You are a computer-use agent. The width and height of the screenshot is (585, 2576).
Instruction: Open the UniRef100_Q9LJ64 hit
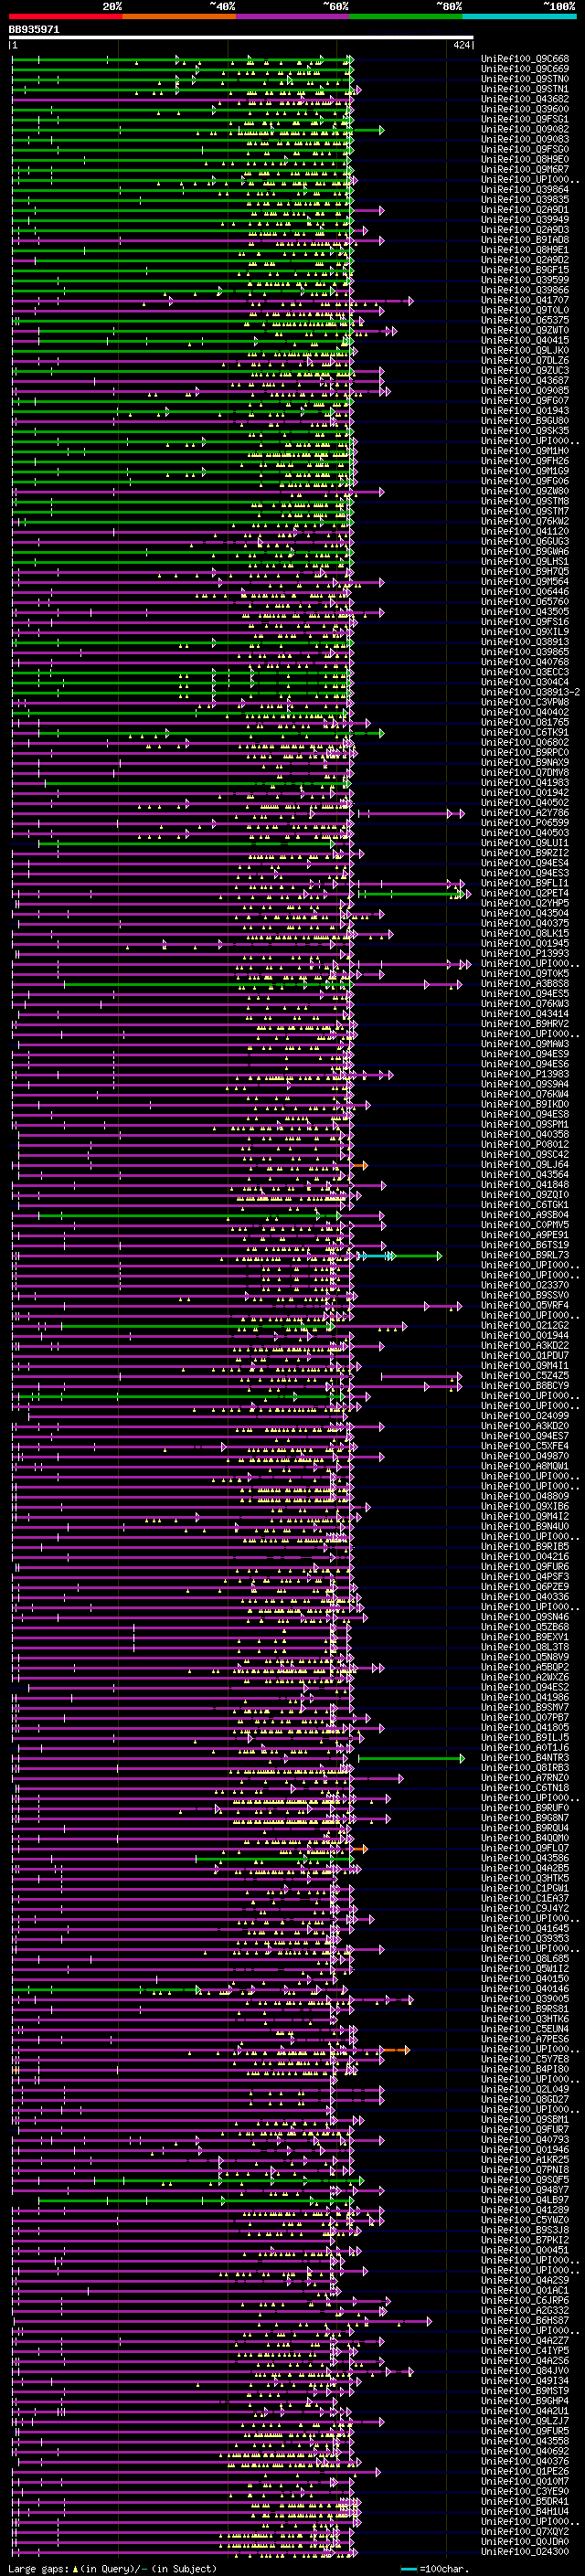(x=525, y=1165)
